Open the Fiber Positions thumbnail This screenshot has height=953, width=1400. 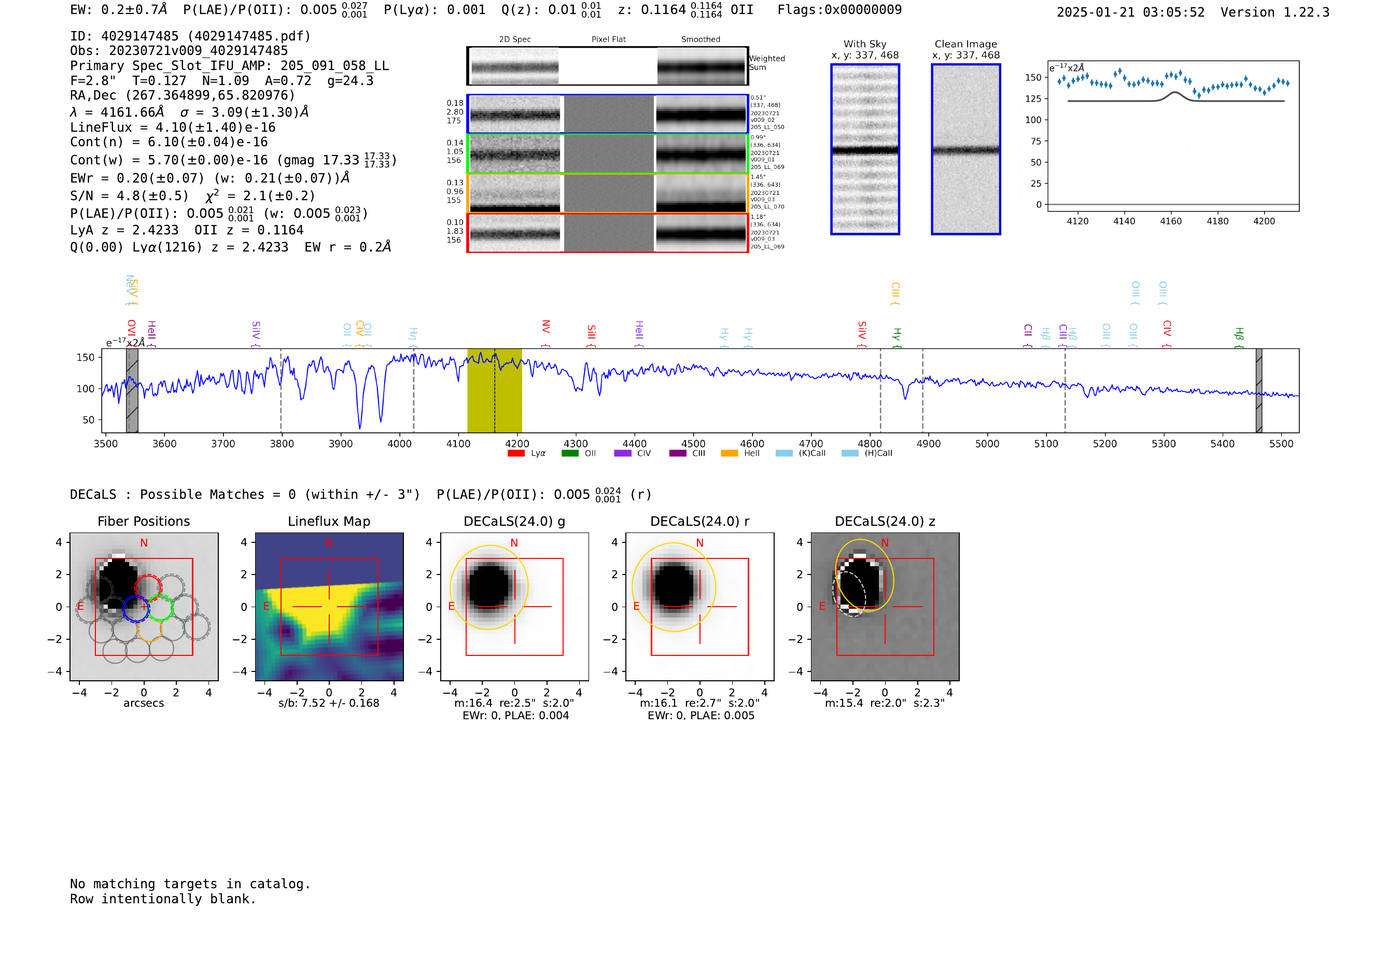point(144,606)
